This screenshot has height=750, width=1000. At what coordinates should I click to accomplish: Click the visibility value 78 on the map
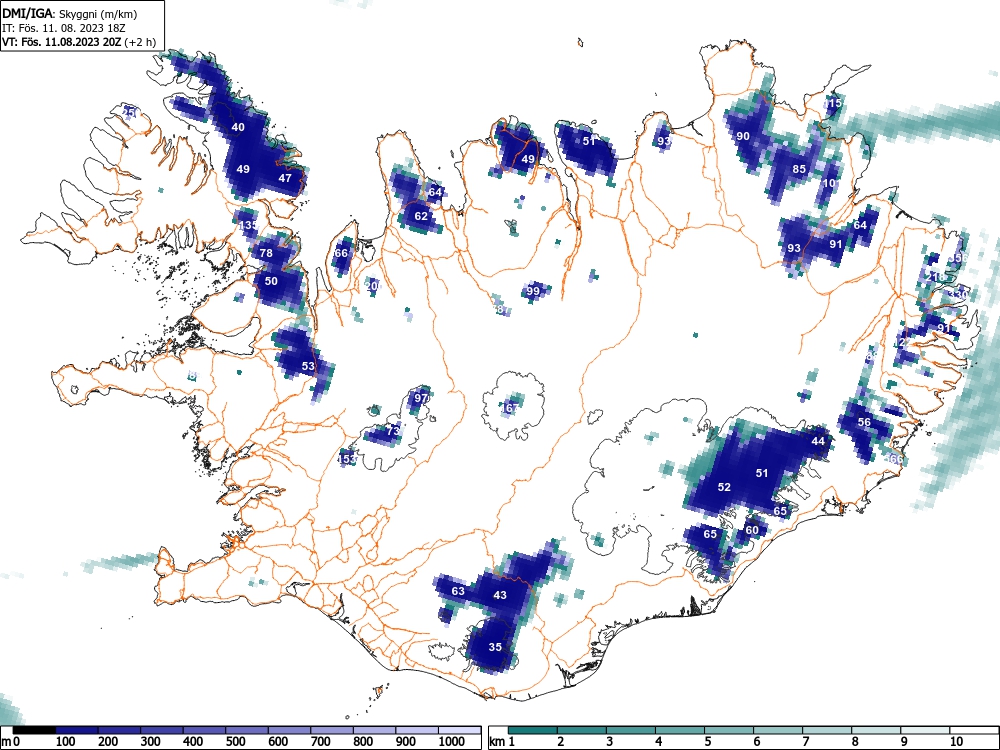tap(266, 253)
